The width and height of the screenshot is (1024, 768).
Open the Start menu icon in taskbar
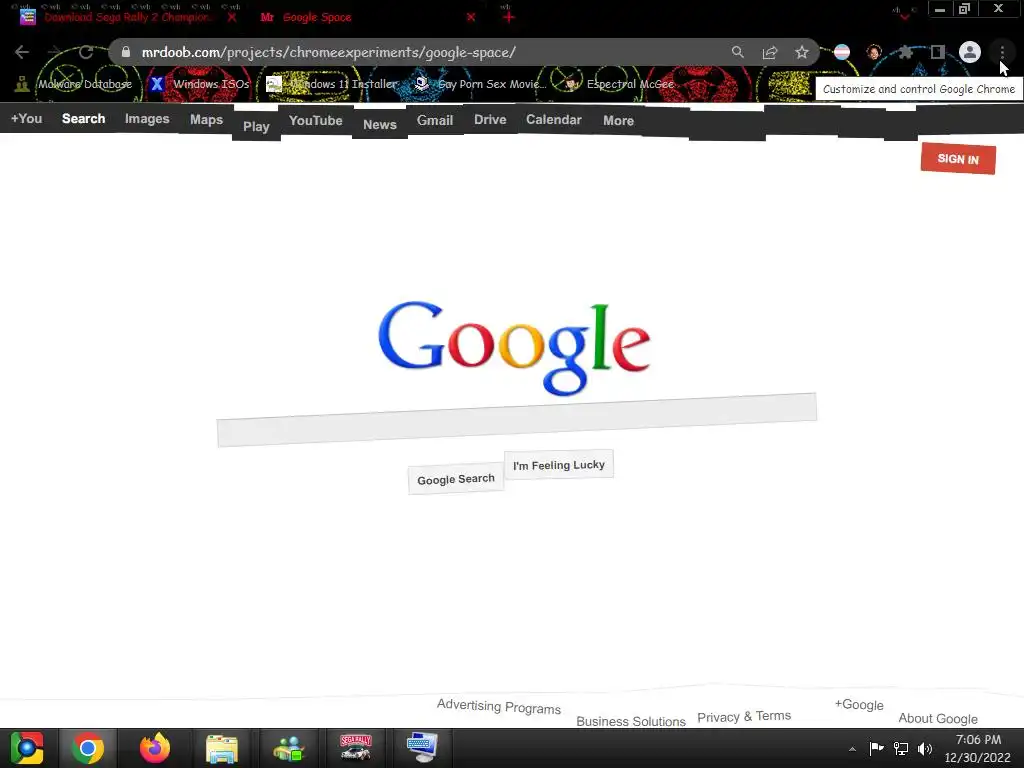(x=27, y=748)
